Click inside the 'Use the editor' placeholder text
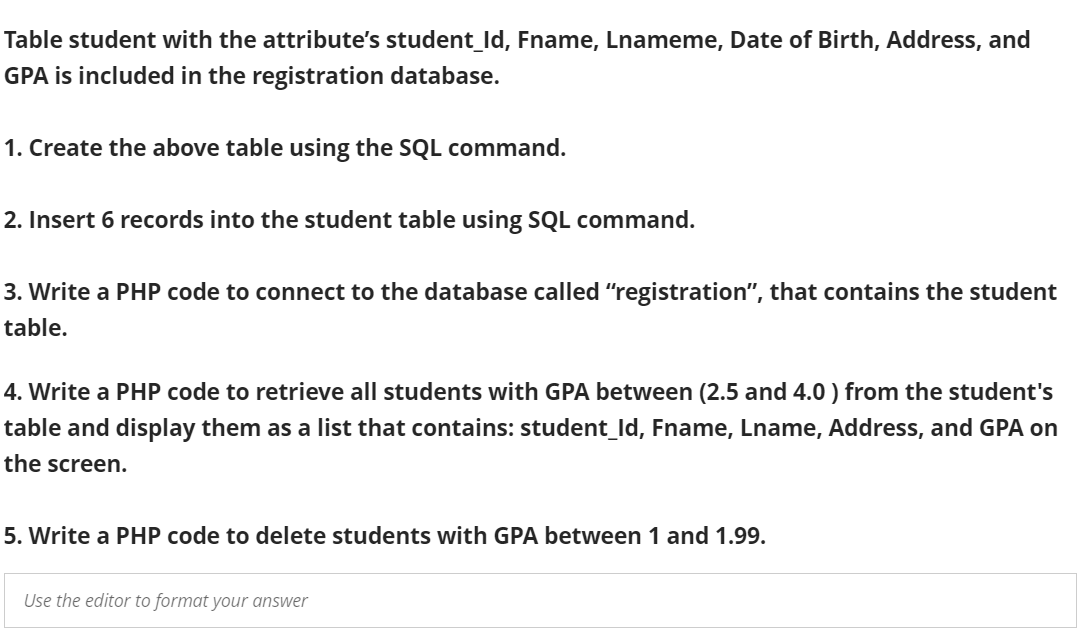 point(165,601)
